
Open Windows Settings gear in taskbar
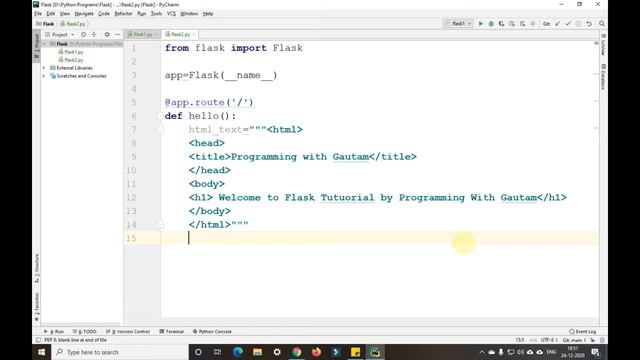(x=277, y=352)
